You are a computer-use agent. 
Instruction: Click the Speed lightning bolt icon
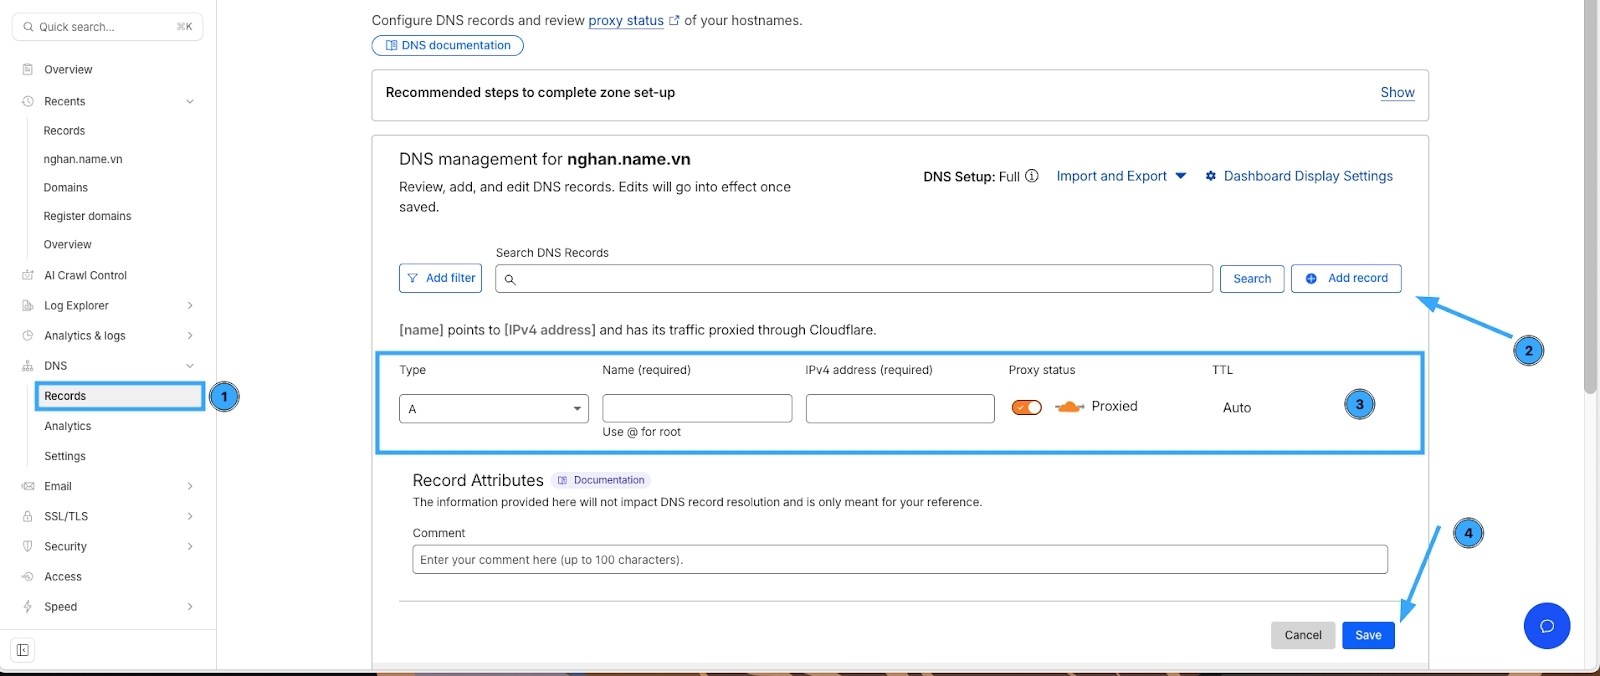[28, 606]
